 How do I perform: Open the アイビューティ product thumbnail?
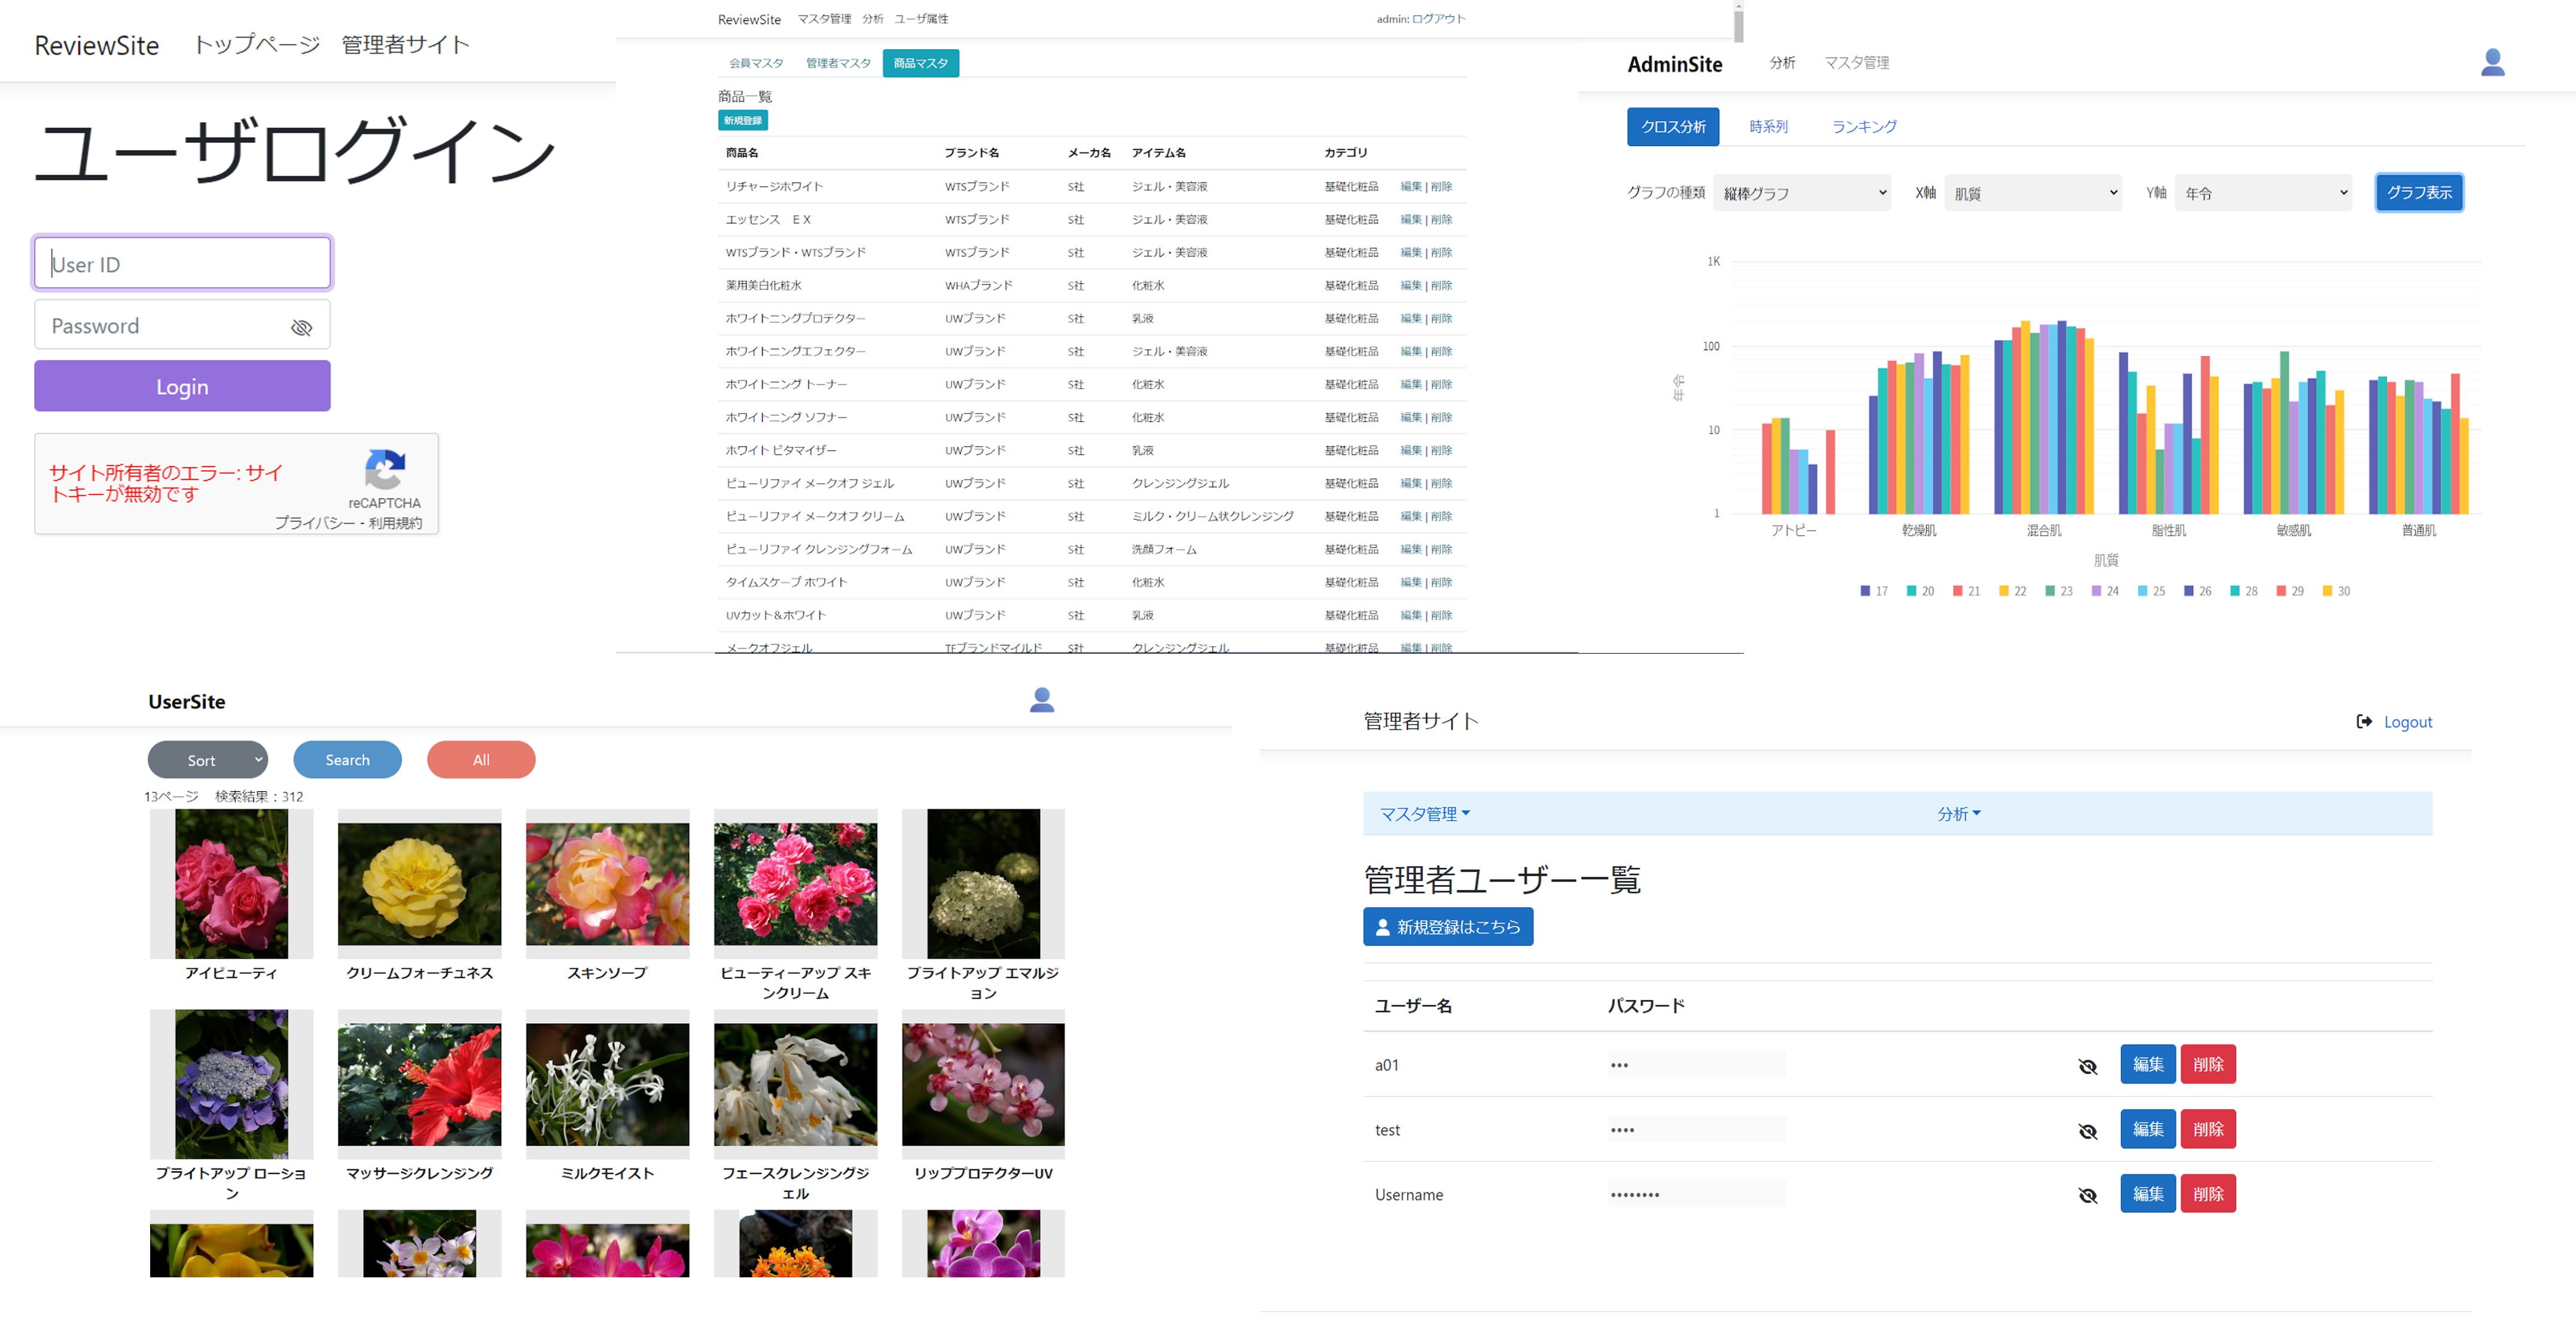tap(231, 884)
